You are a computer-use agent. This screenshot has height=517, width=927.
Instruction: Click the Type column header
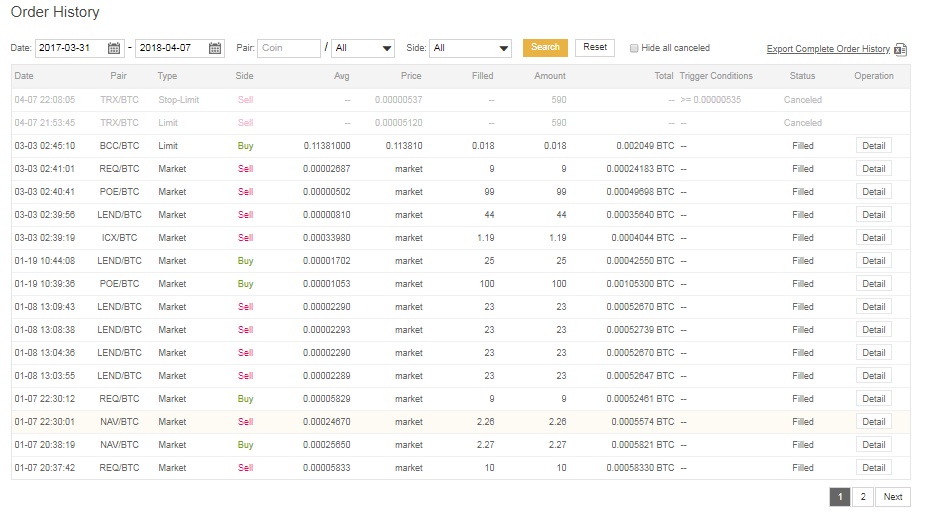[x=167, y=76]
